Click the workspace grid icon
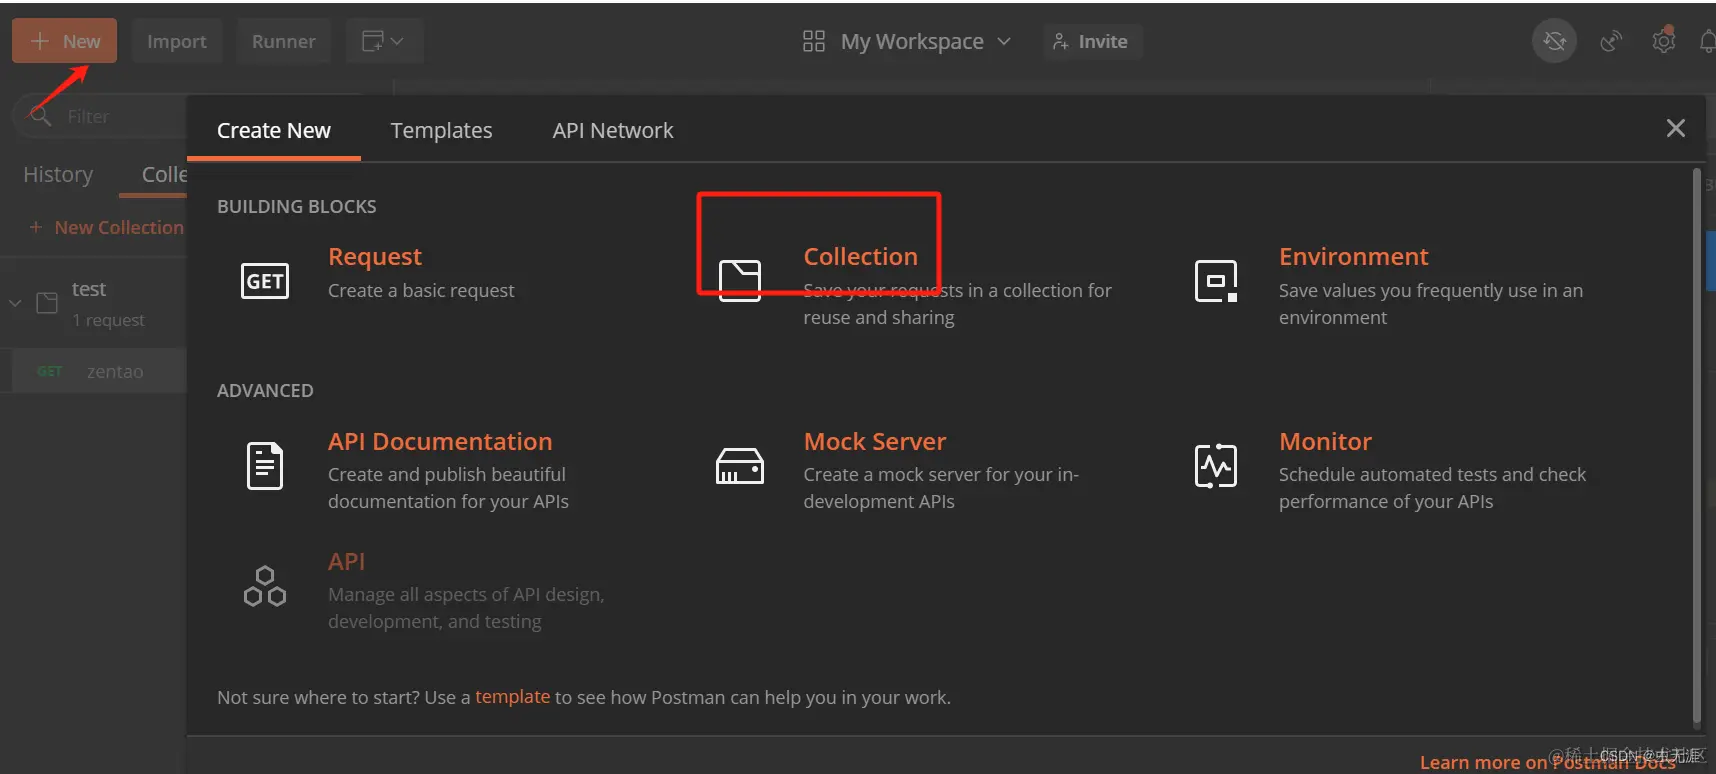The image size is (1716, 774). point(814,41)
